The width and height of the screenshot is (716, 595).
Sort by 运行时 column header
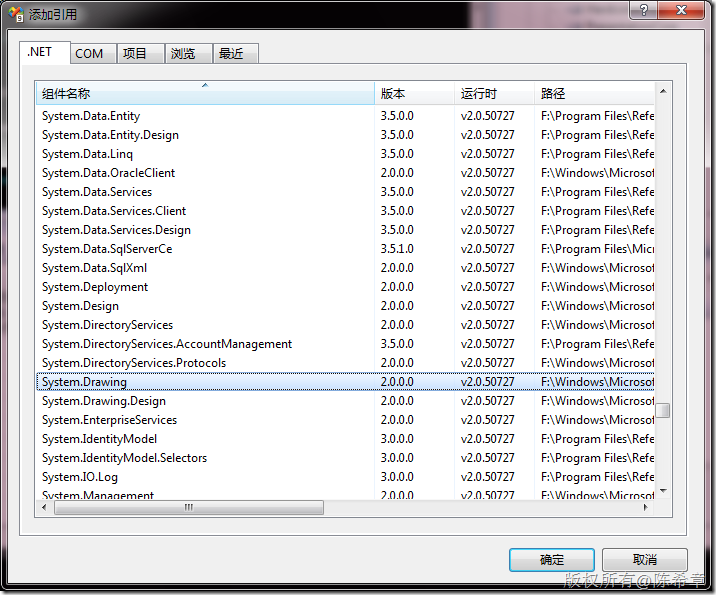494,93
